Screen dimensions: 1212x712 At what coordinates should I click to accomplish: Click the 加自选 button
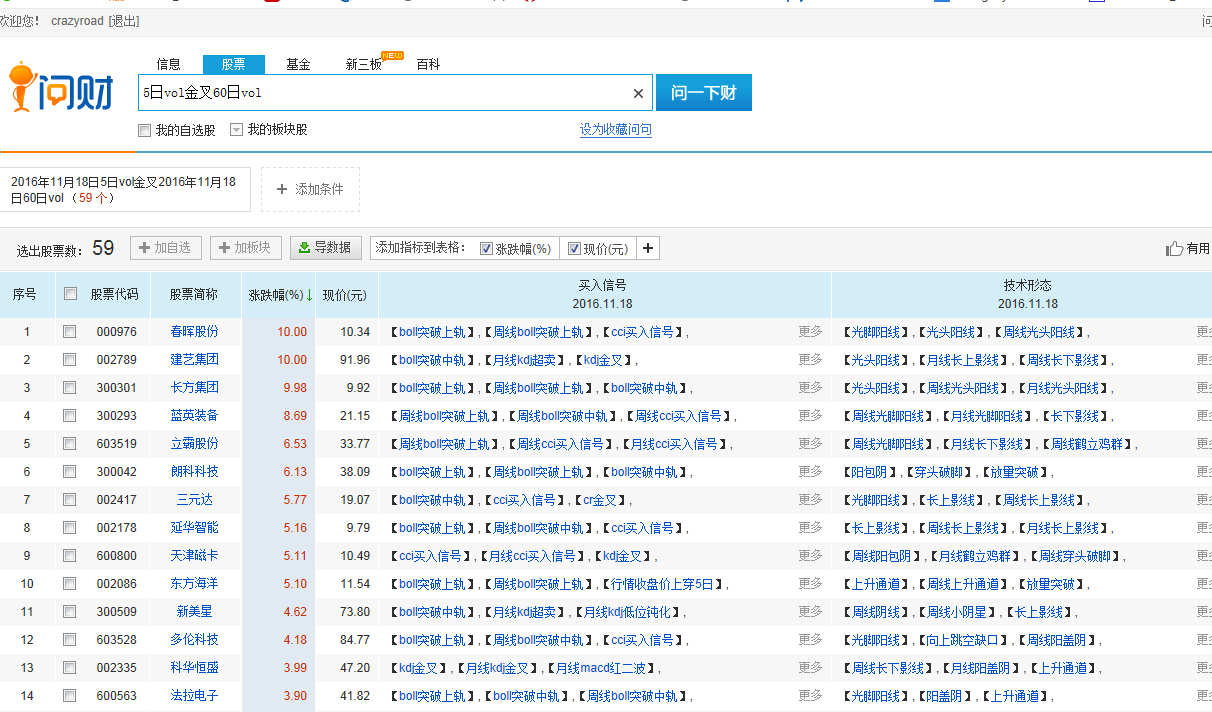tap(166, 248)
